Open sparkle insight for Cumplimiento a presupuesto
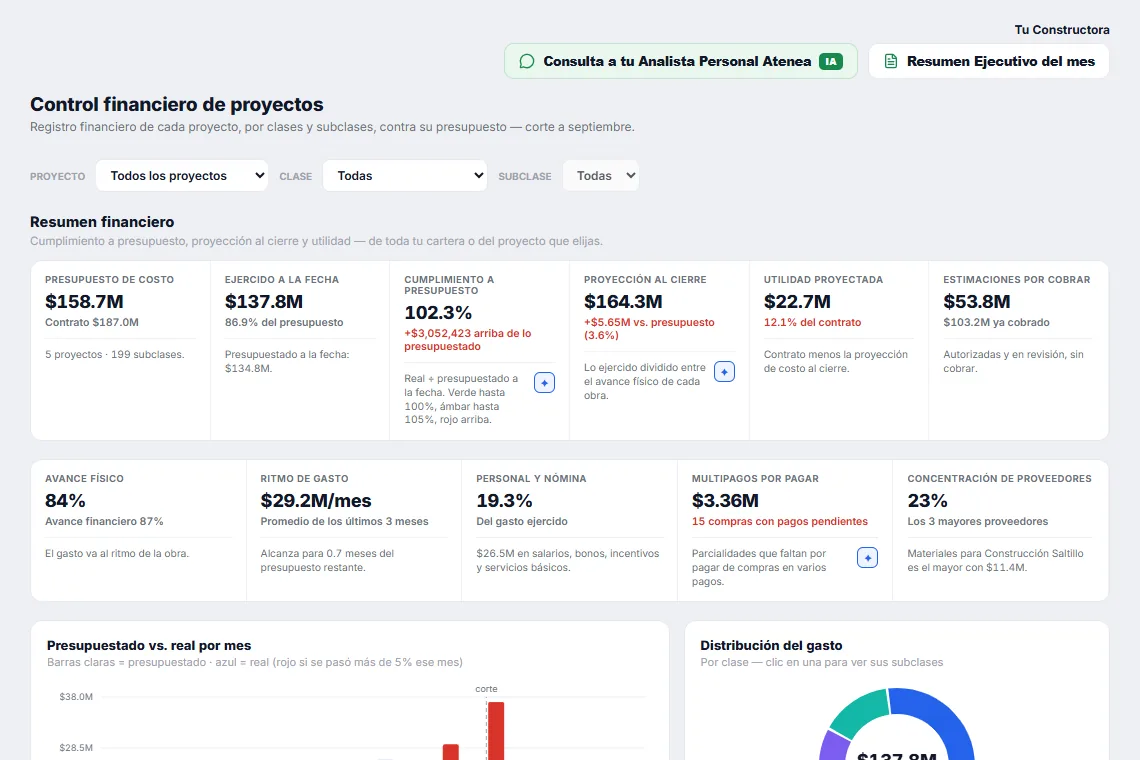Viewport: 1140px width, 760px height. point(545,383)
